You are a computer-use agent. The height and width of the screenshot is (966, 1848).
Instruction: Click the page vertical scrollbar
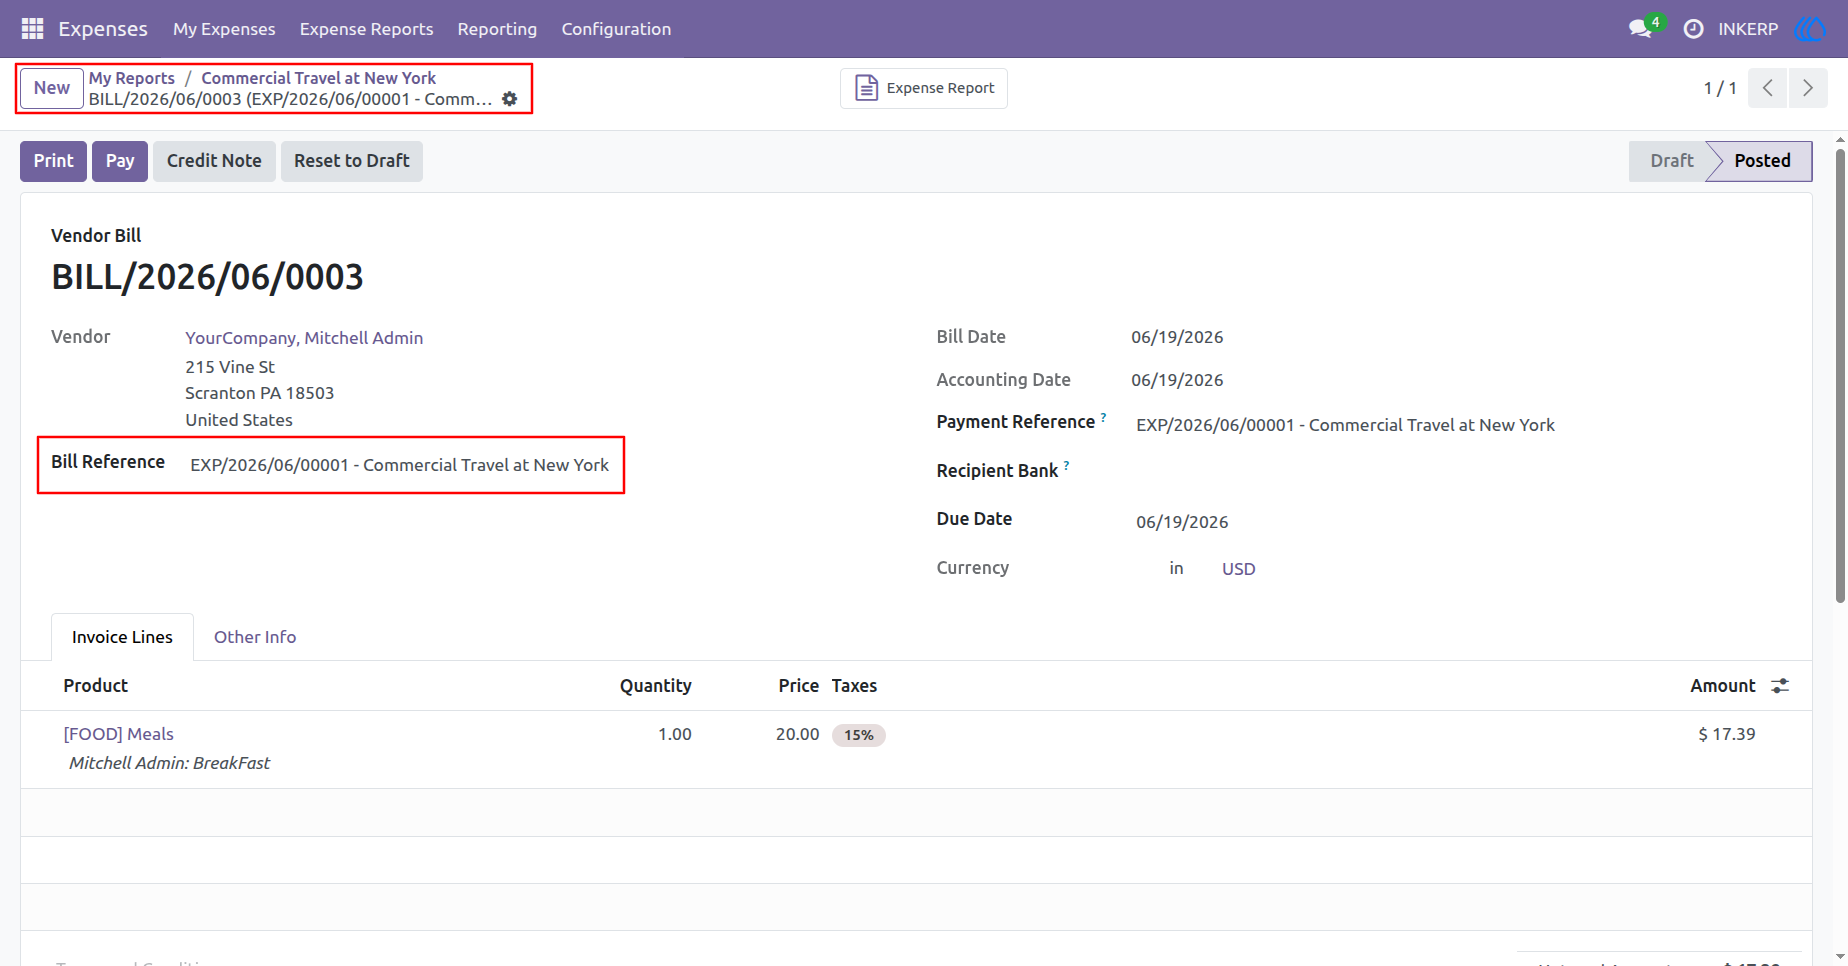[x=1840, y=375]
